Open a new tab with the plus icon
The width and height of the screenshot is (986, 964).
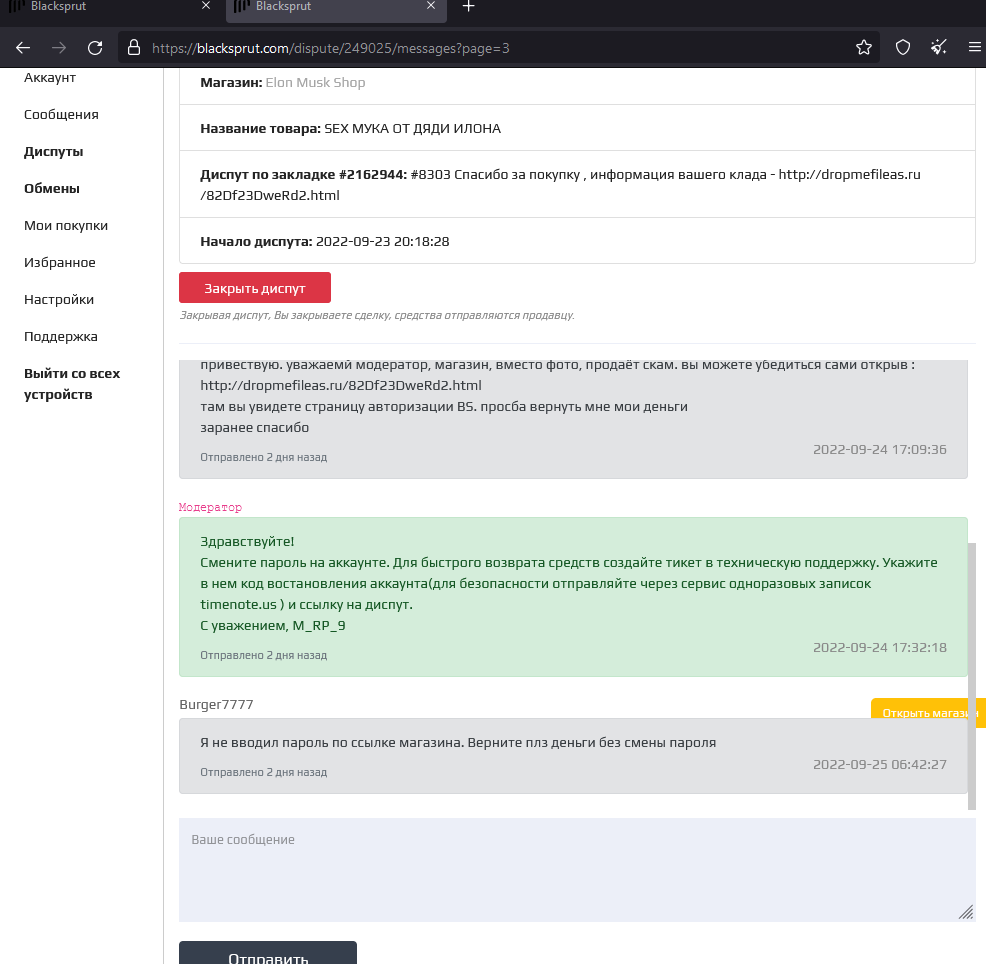click(x=468, y=7)
